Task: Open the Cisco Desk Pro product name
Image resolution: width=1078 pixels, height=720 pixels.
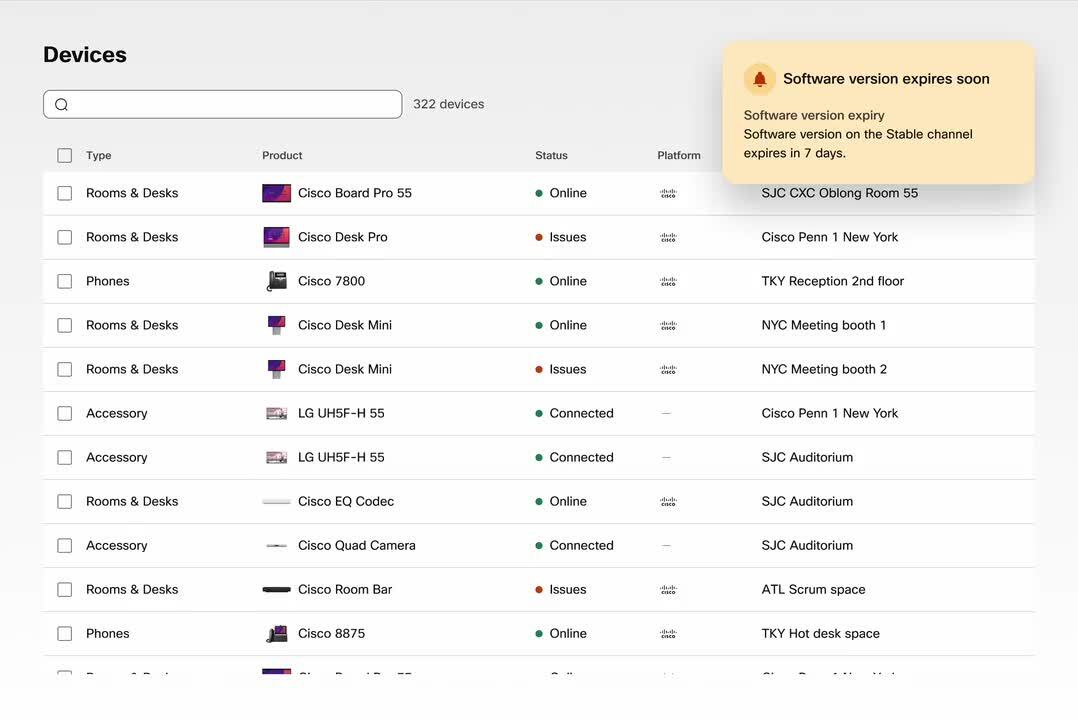Action: coord(342,237)
